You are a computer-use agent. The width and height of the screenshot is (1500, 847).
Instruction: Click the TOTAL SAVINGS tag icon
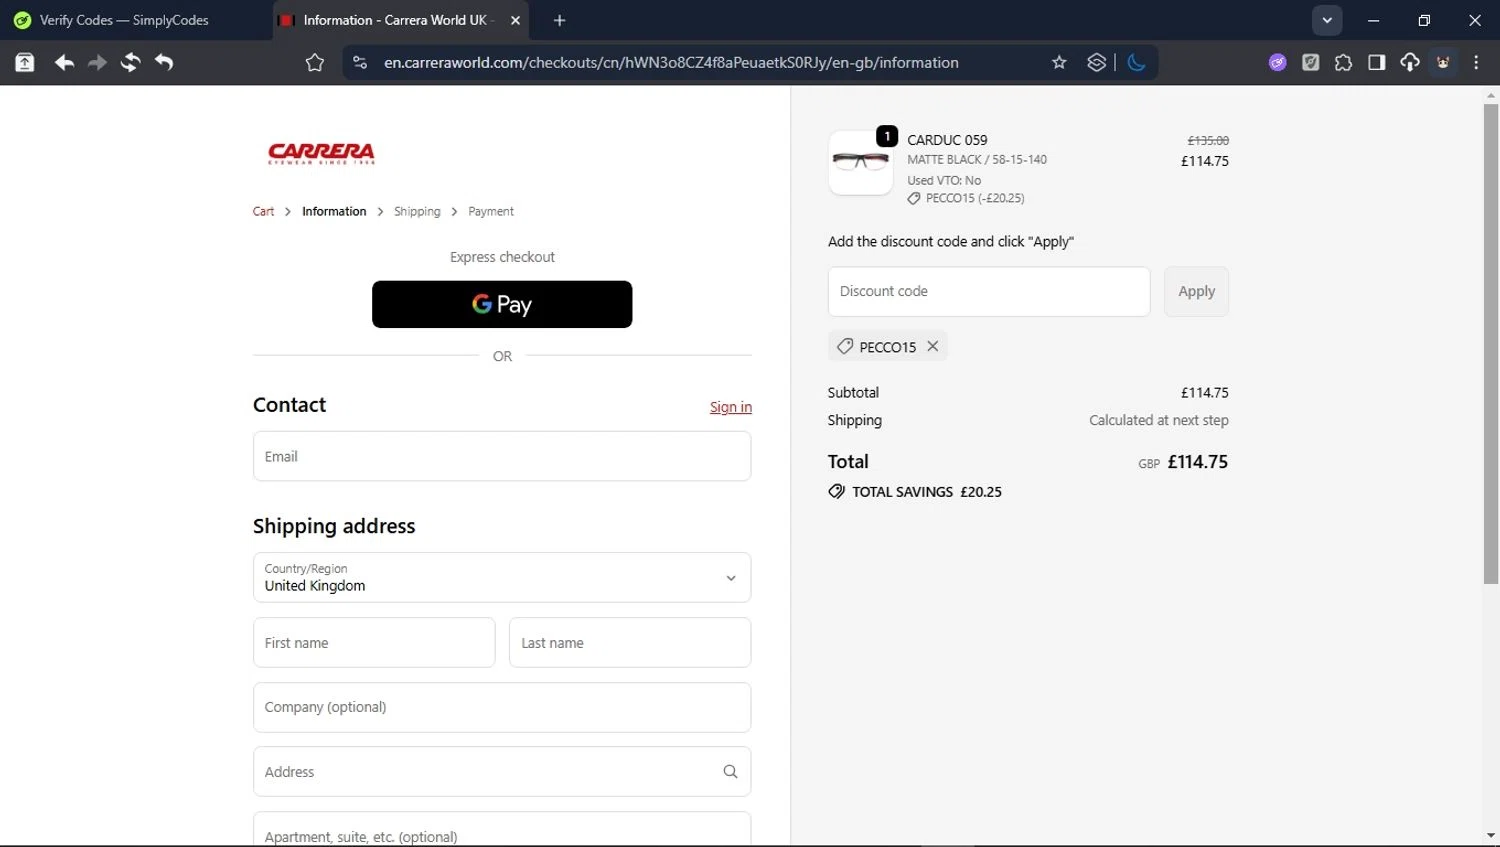837,492
